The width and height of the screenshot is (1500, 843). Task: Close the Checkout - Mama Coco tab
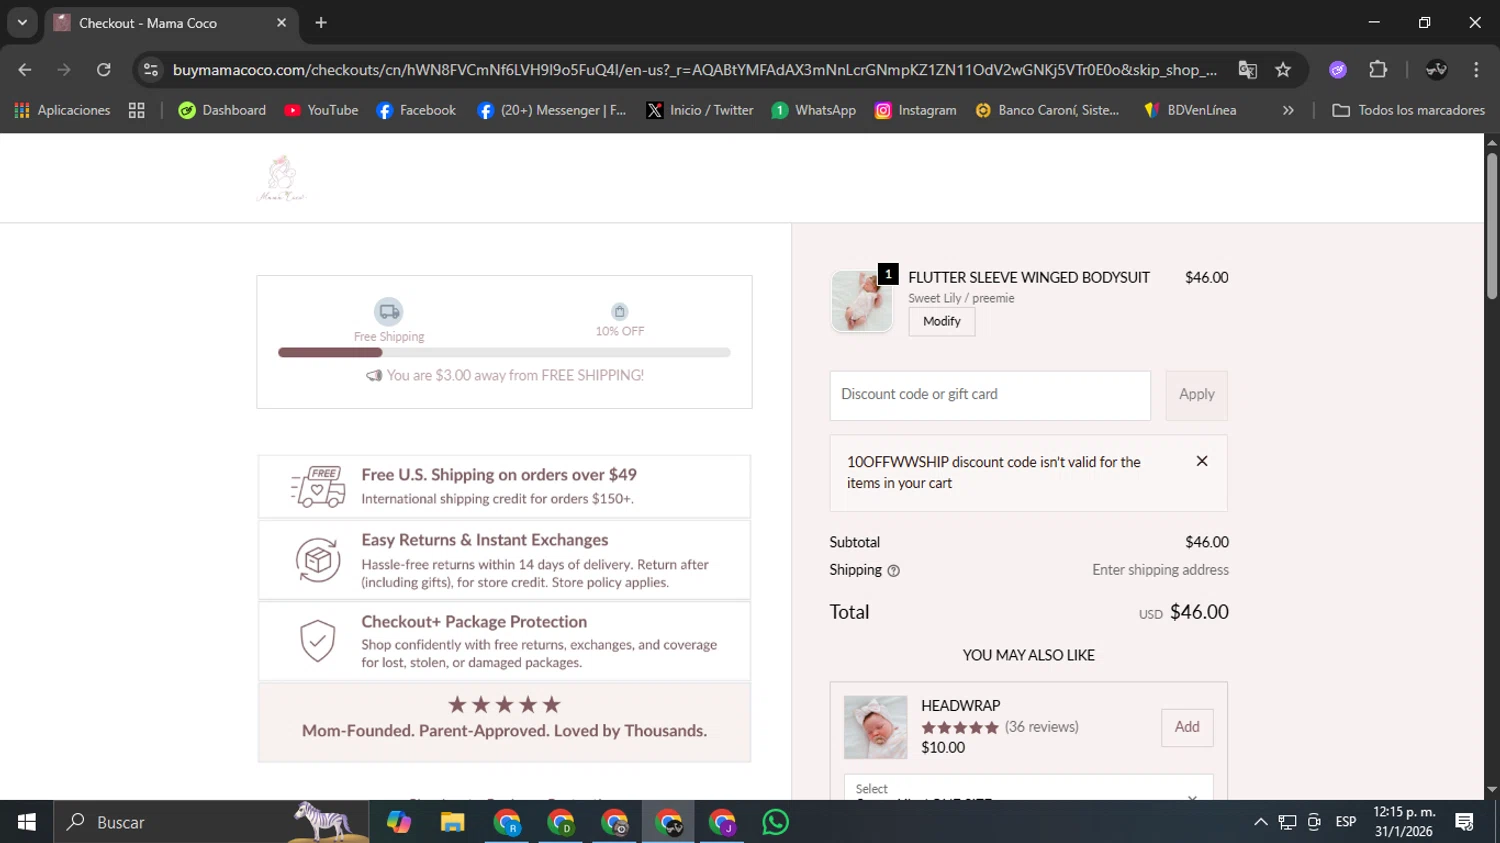pos(281,22)
